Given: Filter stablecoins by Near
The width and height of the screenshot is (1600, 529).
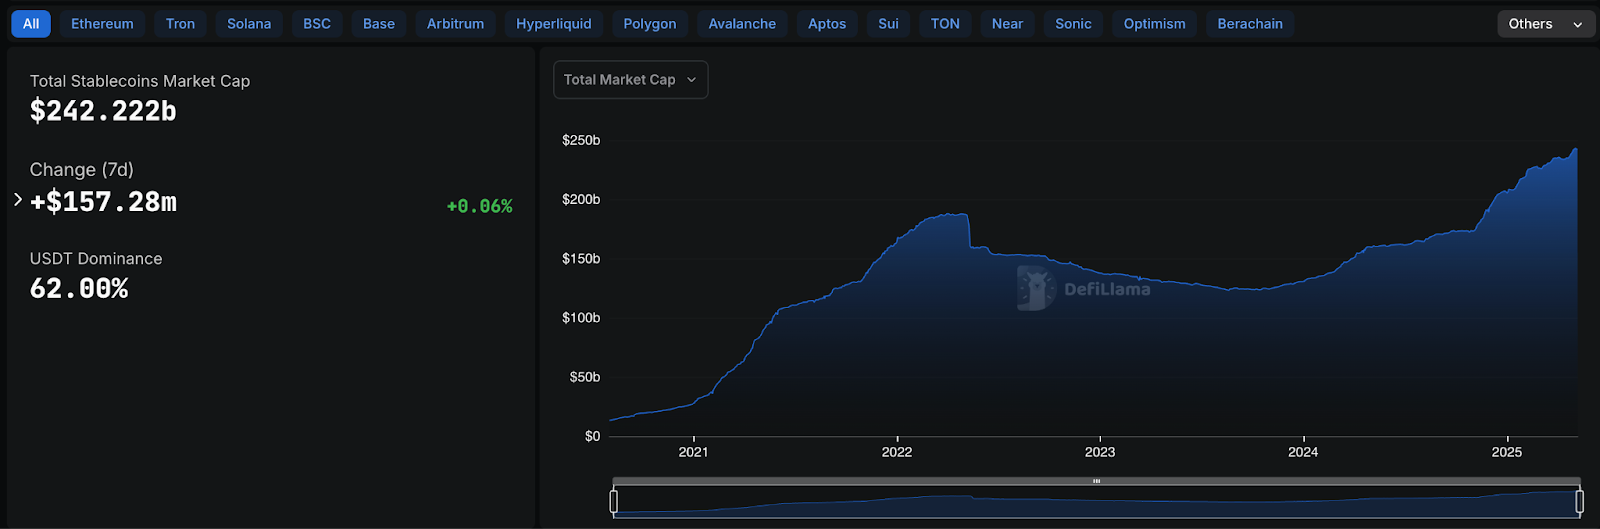Looking at the screenshot, I should point(1007,24).
